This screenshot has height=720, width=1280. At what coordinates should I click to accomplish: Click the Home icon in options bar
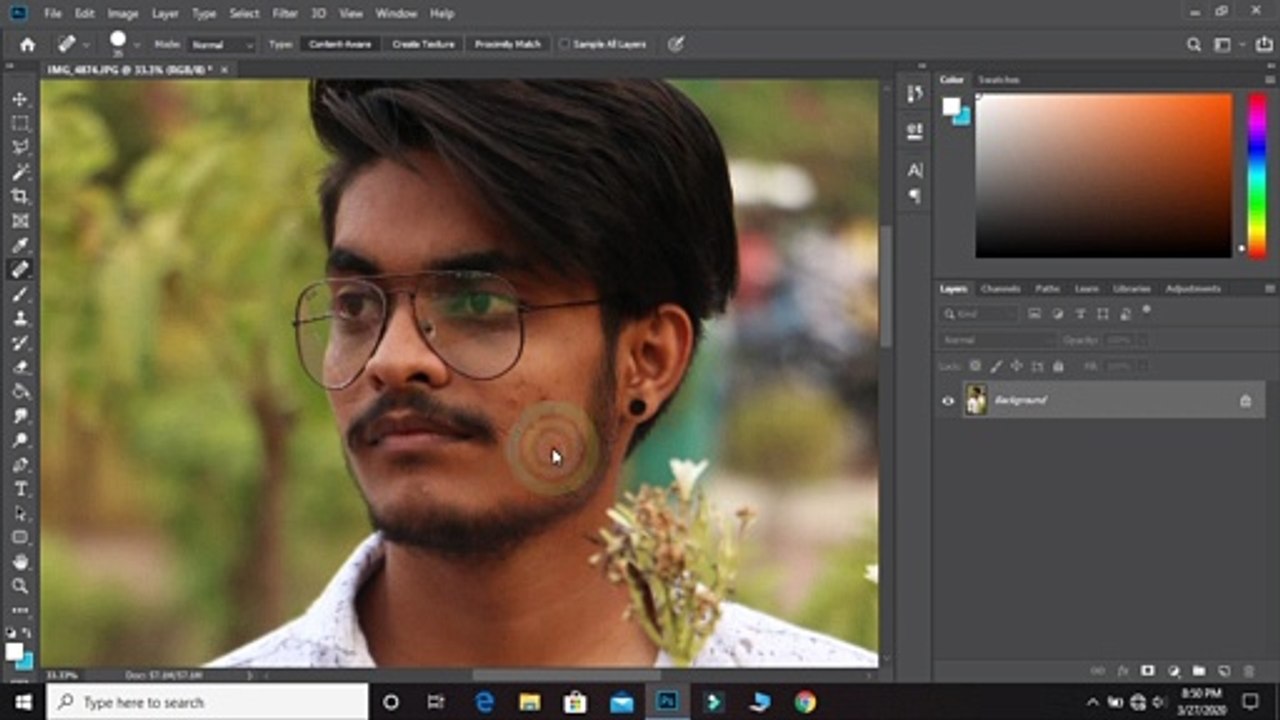pos(27,44)
